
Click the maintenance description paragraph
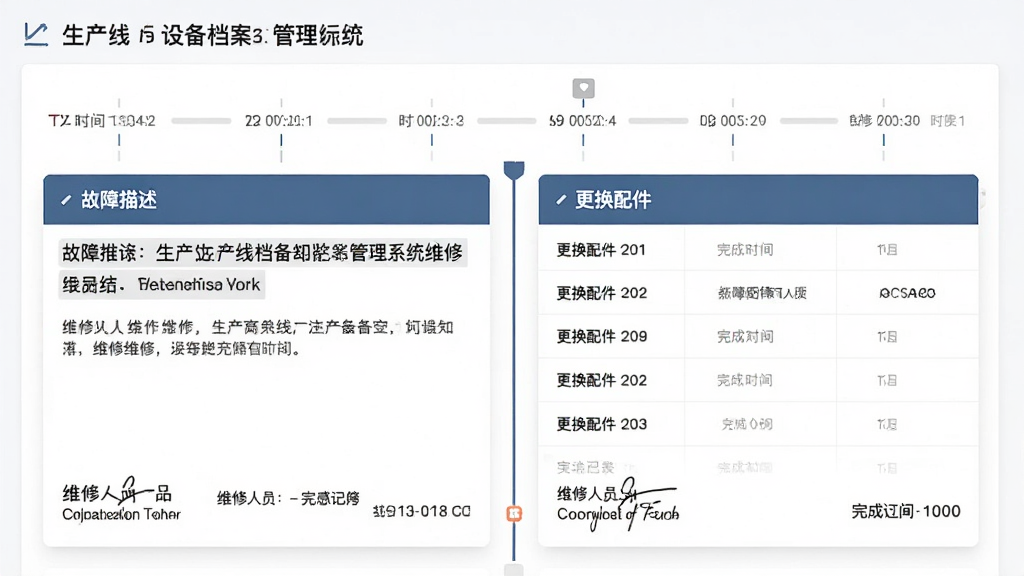tap(258, 338)
